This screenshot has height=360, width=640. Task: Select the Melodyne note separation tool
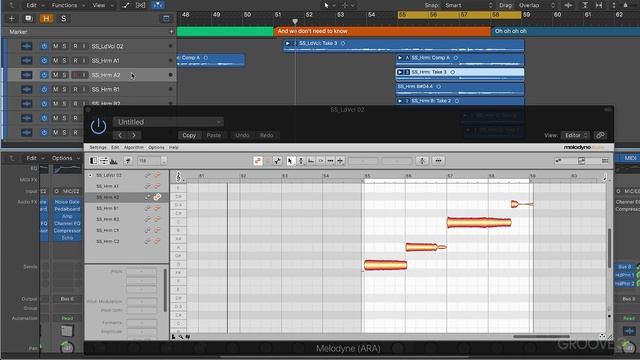pyautogui.click(x=340, y=161)
